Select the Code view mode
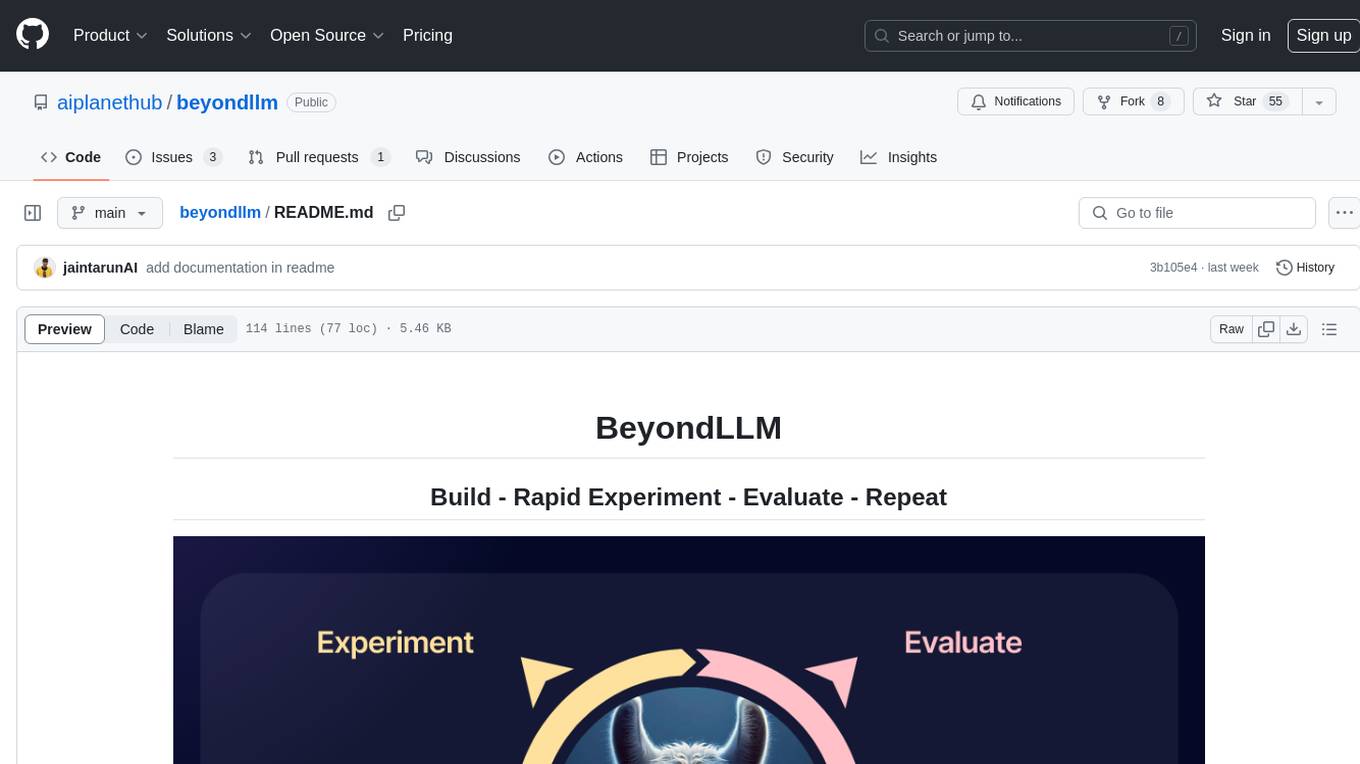Screen dimensions: 1360x764 tap(137, 329)
